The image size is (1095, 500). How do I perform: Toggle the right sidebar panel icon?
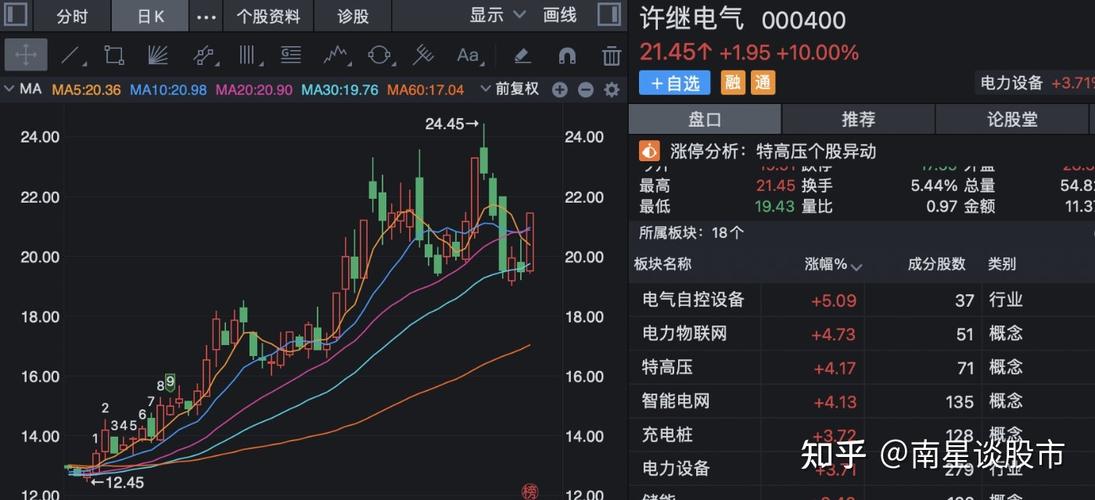(x=610, y=15)
